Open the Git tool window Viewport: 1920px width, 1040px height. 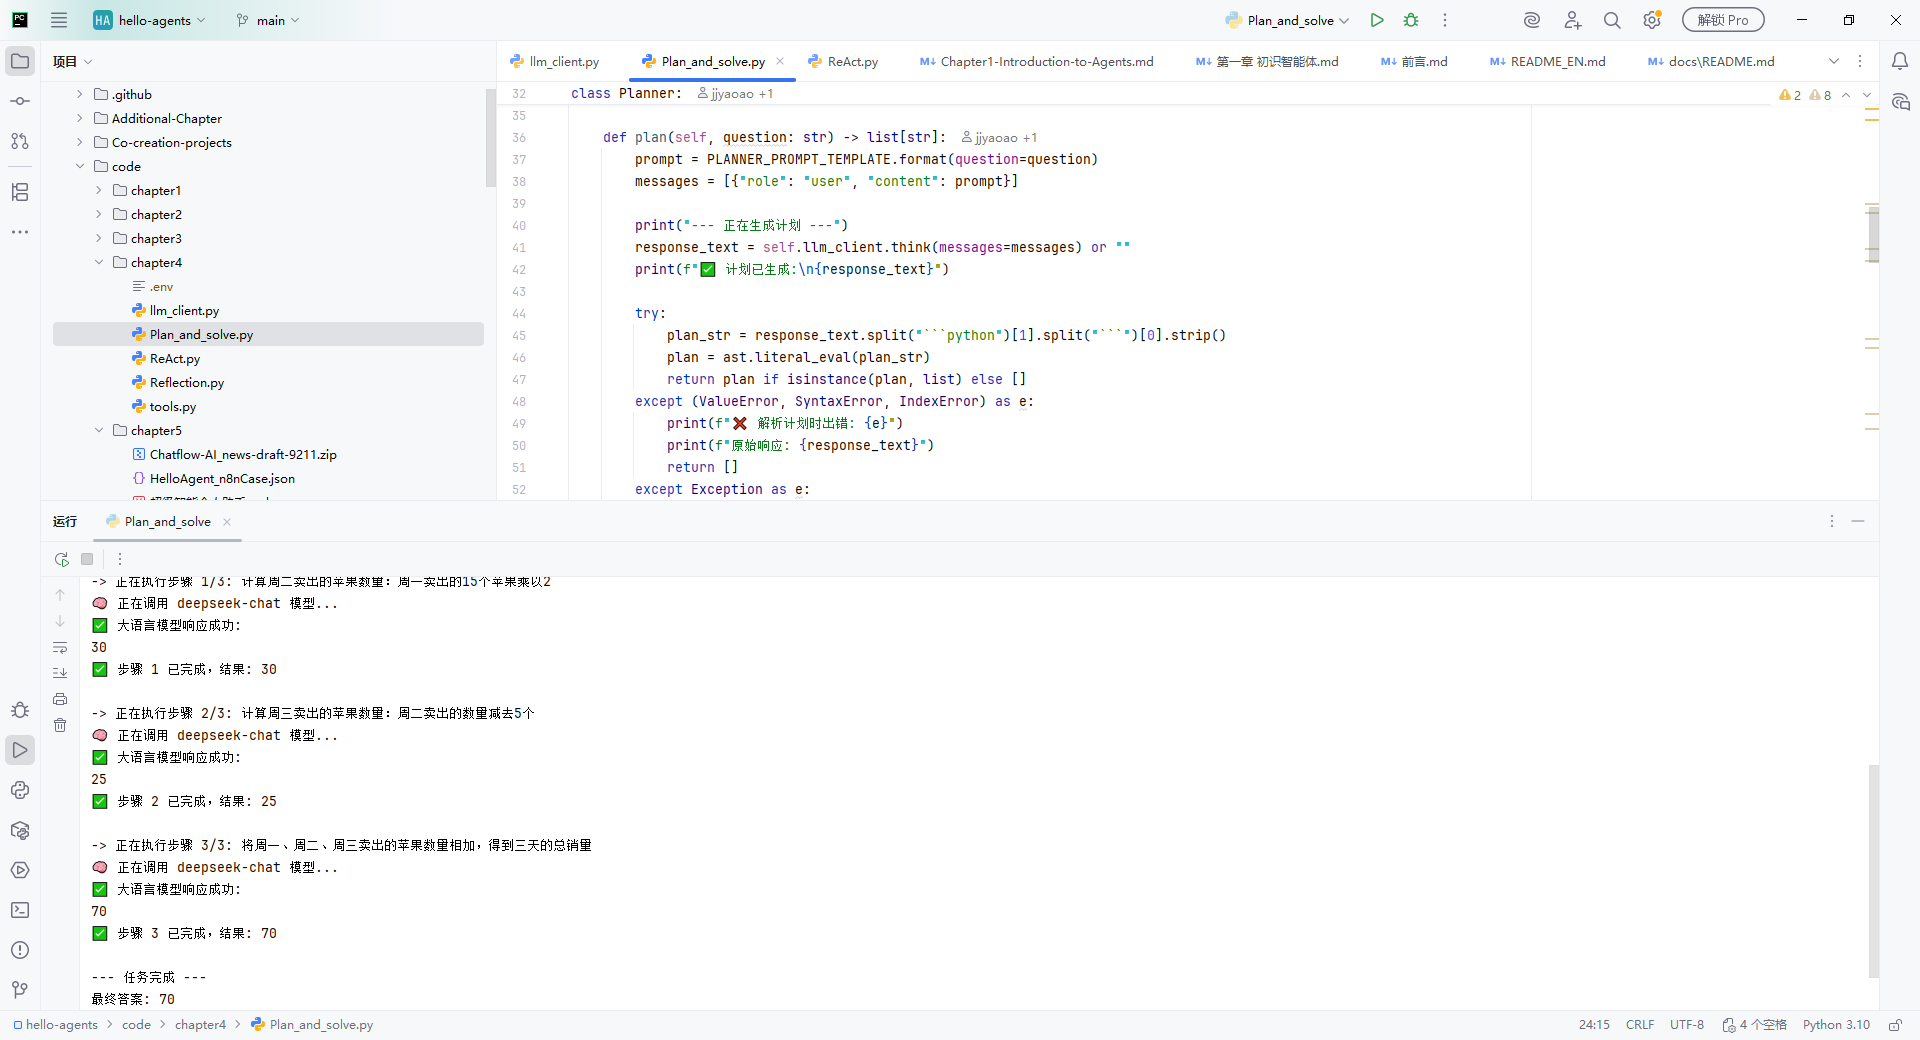click(20, 990)
